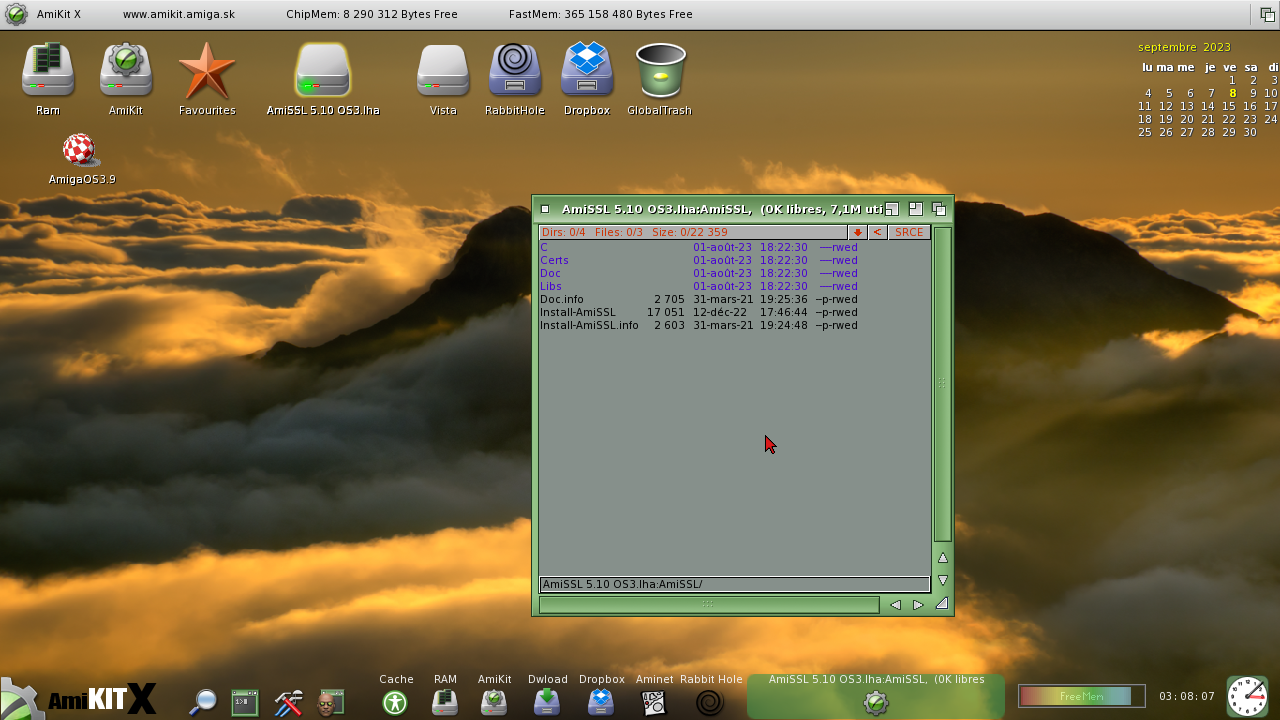Click the FastMem free bytes text
The width and height of the screenshot is (1280, 720).
[x=600, y=14]
